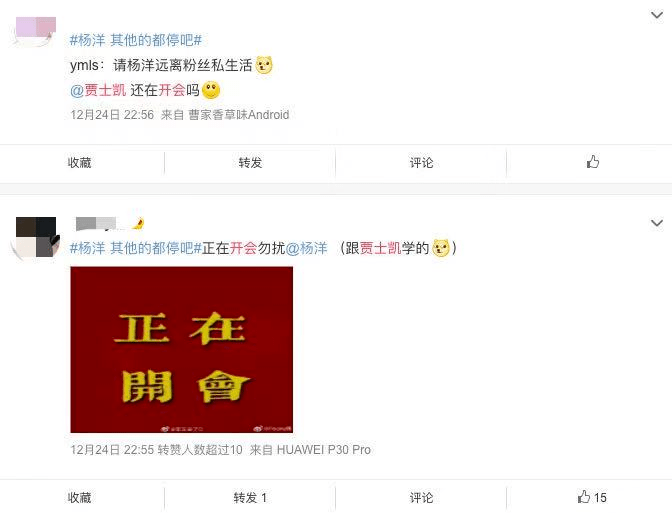Viewport: 672px width, 513px height.
Task: Like the first post with thumbs-up icon
Action: 593,162
